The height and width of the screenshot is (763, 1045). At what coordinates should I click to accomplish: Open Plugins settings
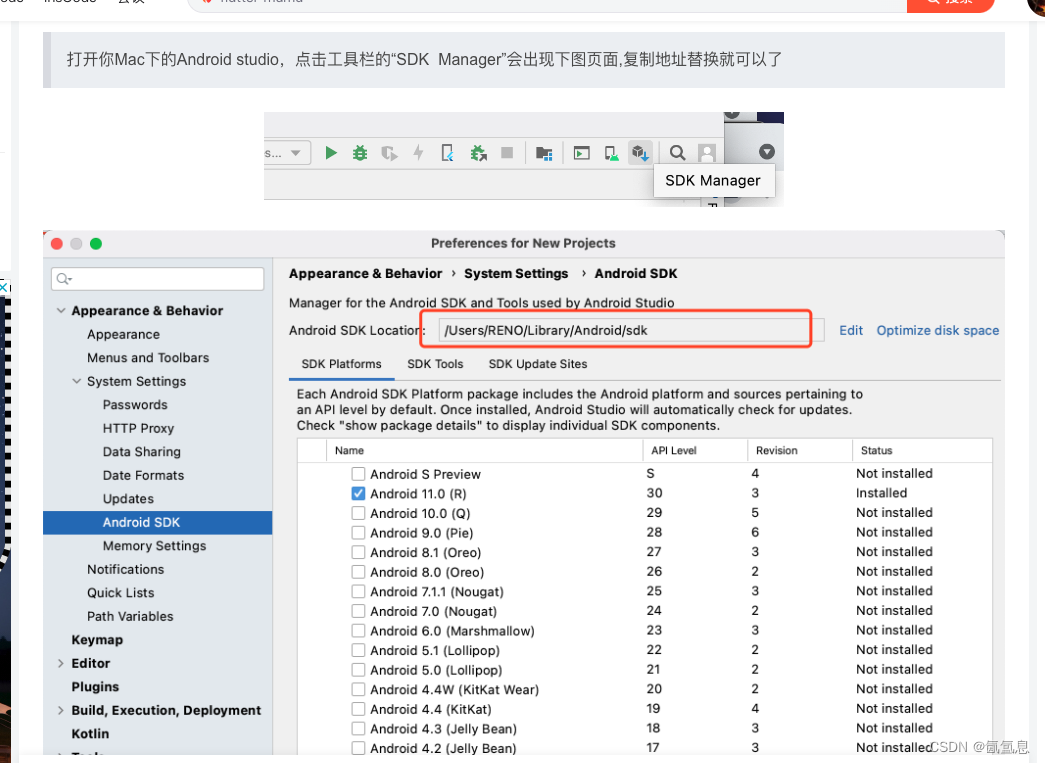(95, 687)
